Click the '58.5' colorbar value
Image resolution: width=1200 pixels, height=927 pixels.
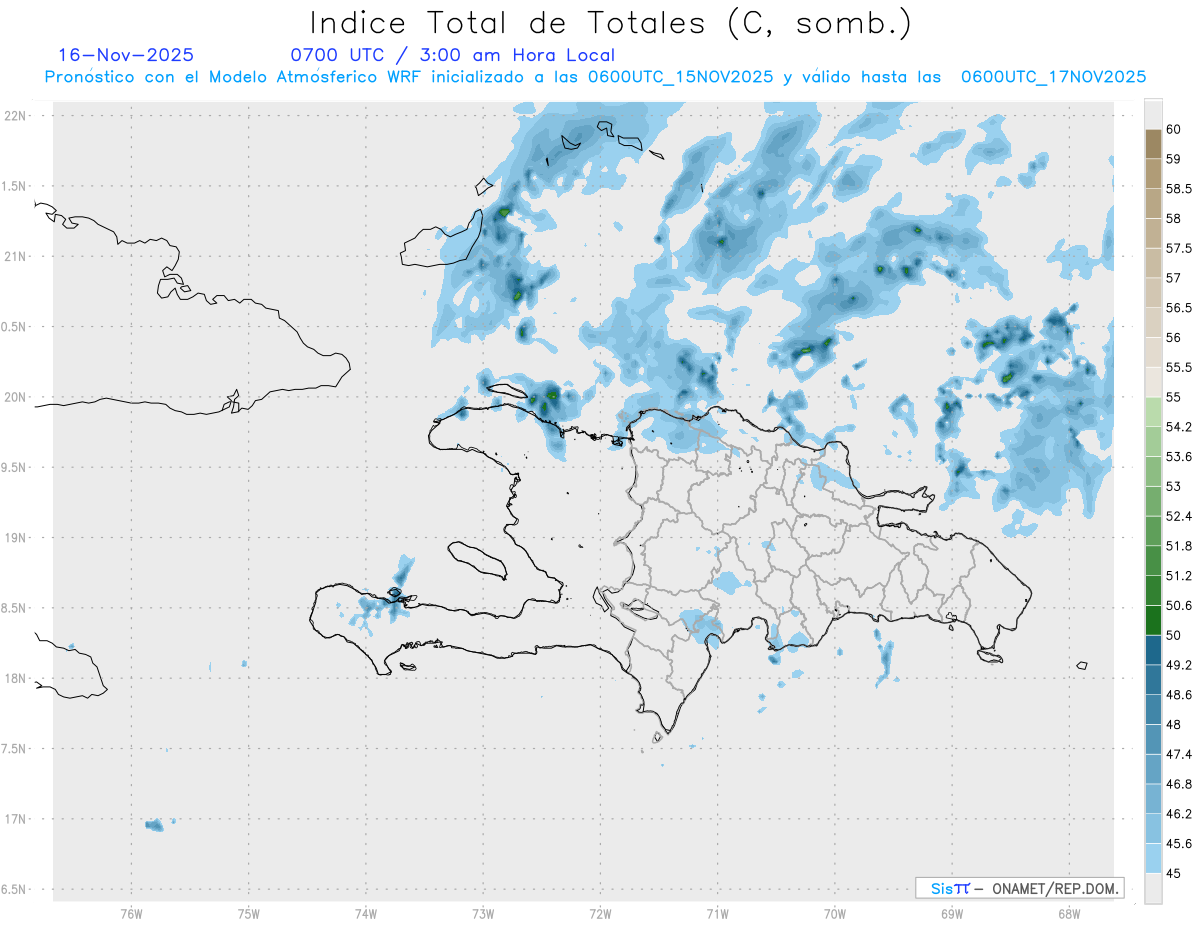click(x=1179, y=189)
